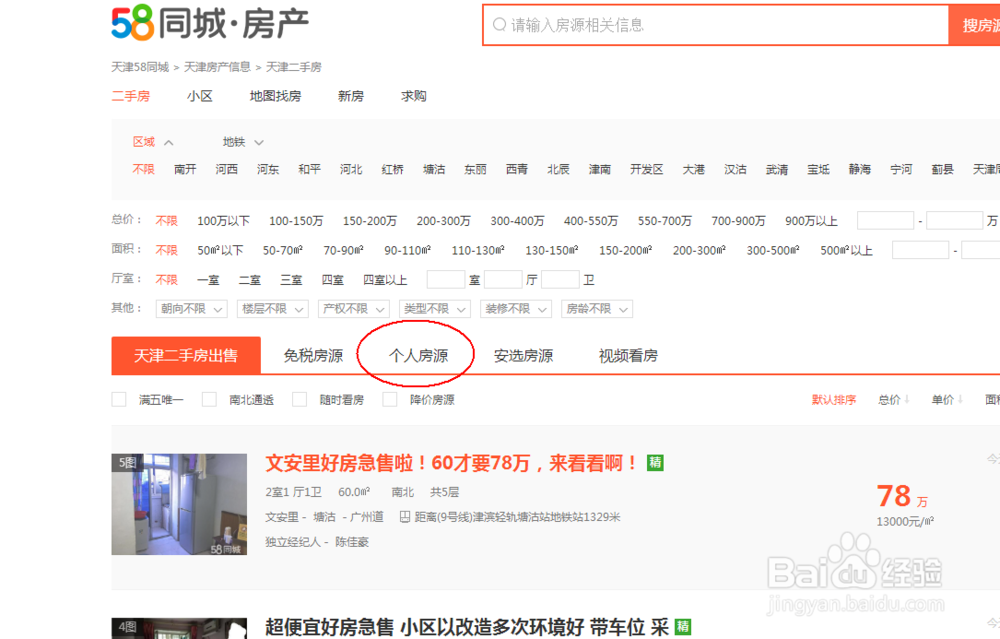
Task: Switch to 天津二手房出售 tab
Action: click(186, 355)
